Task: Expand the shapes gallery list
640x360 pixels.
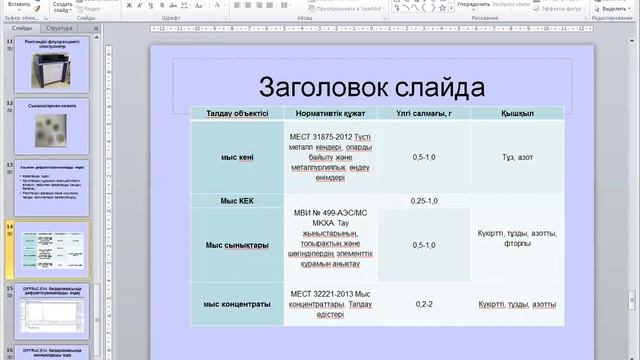Action: (451, 9)
